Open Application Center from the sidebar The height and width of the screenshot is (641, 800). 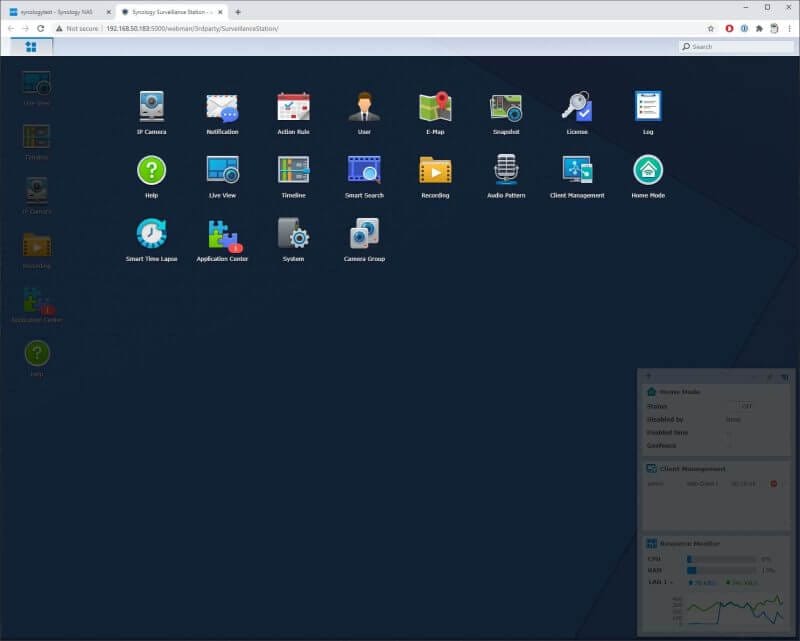pyautogui.click(x=36, y=298)
